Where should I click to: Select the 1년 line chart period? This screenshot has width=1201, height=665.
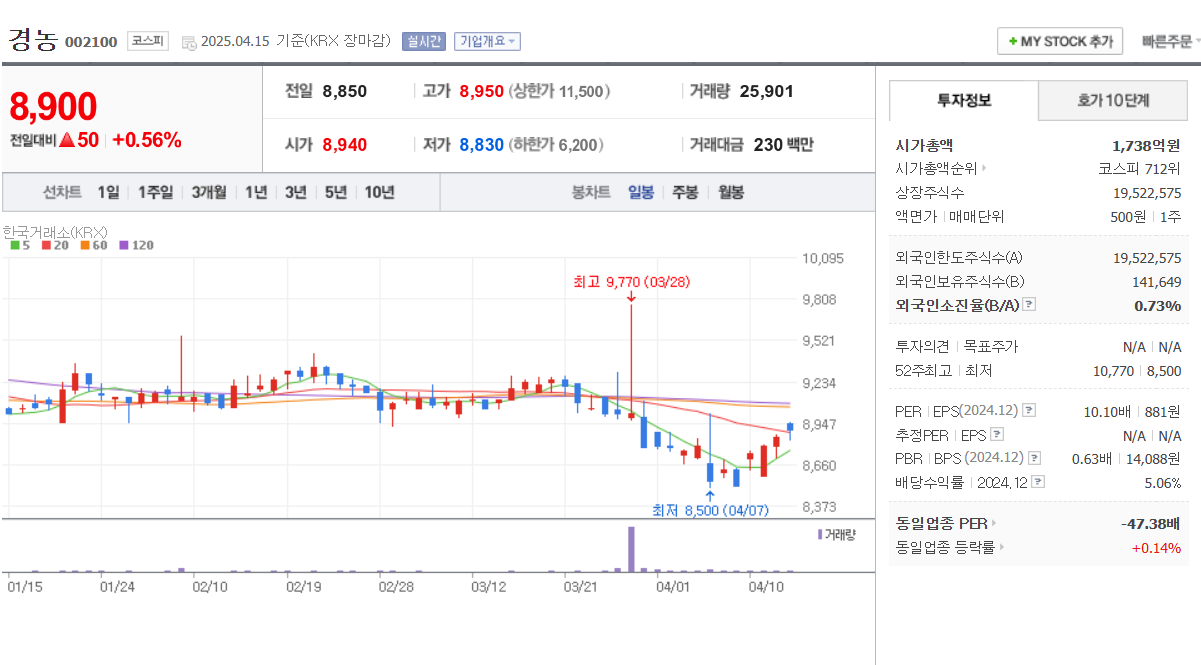click(x=256, y=192)
